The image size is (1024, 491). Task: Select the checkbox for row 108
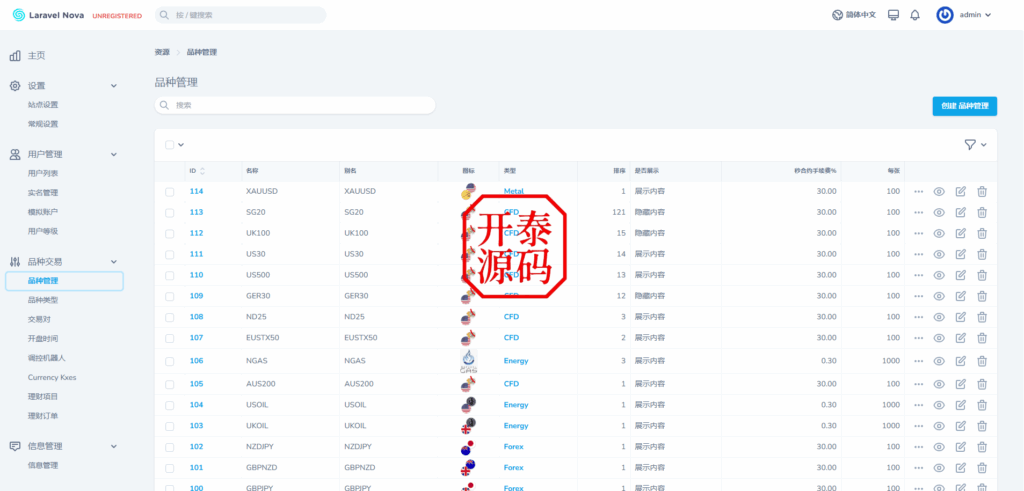170,317
